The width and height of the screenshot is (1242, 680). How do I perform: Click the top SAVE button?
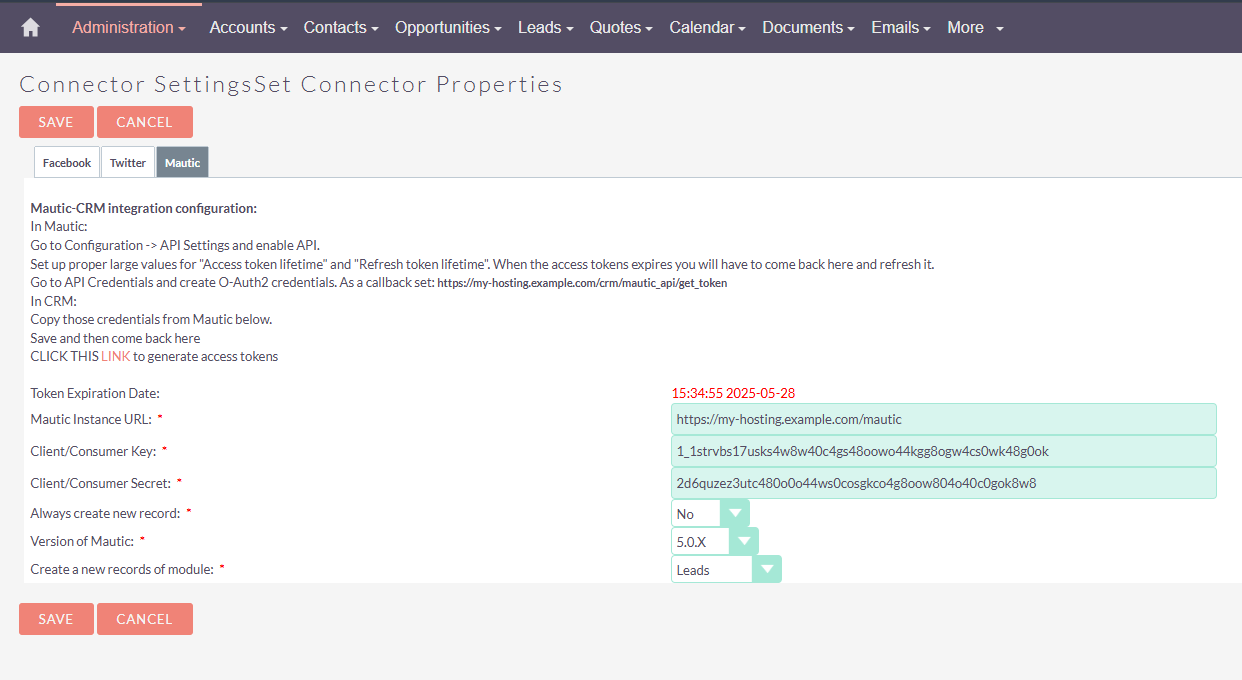pyautogui.click(x=56, y=122)
